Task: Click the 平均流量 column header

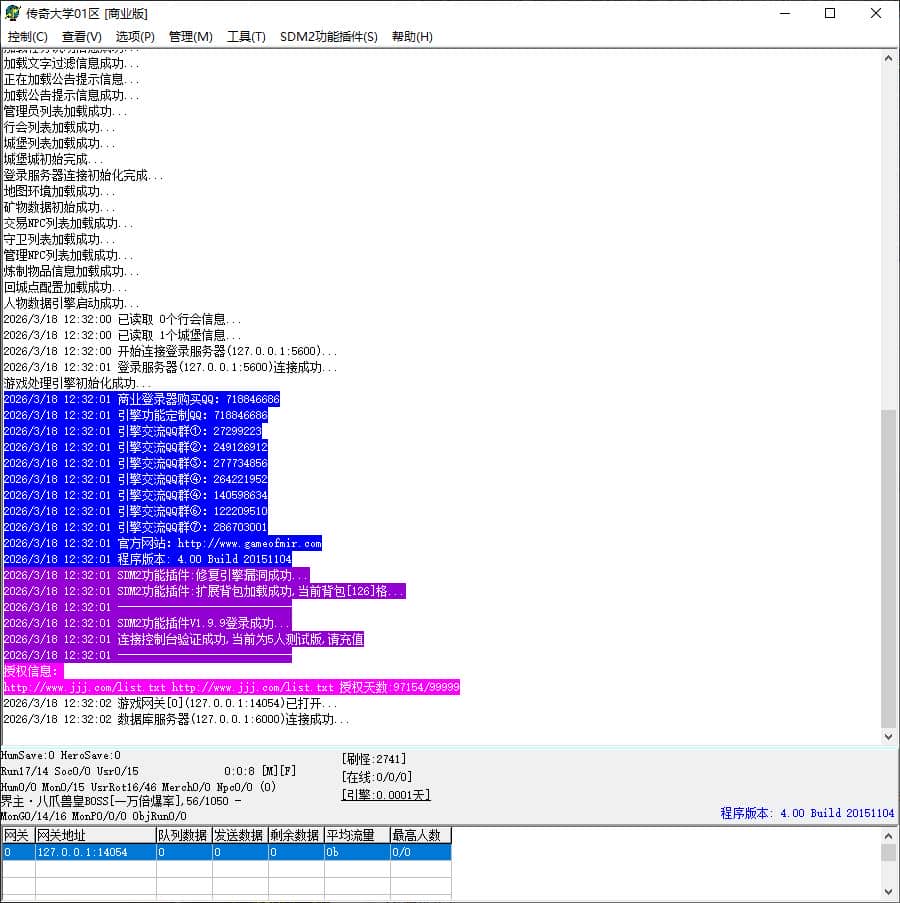Action: coord(357,835)
